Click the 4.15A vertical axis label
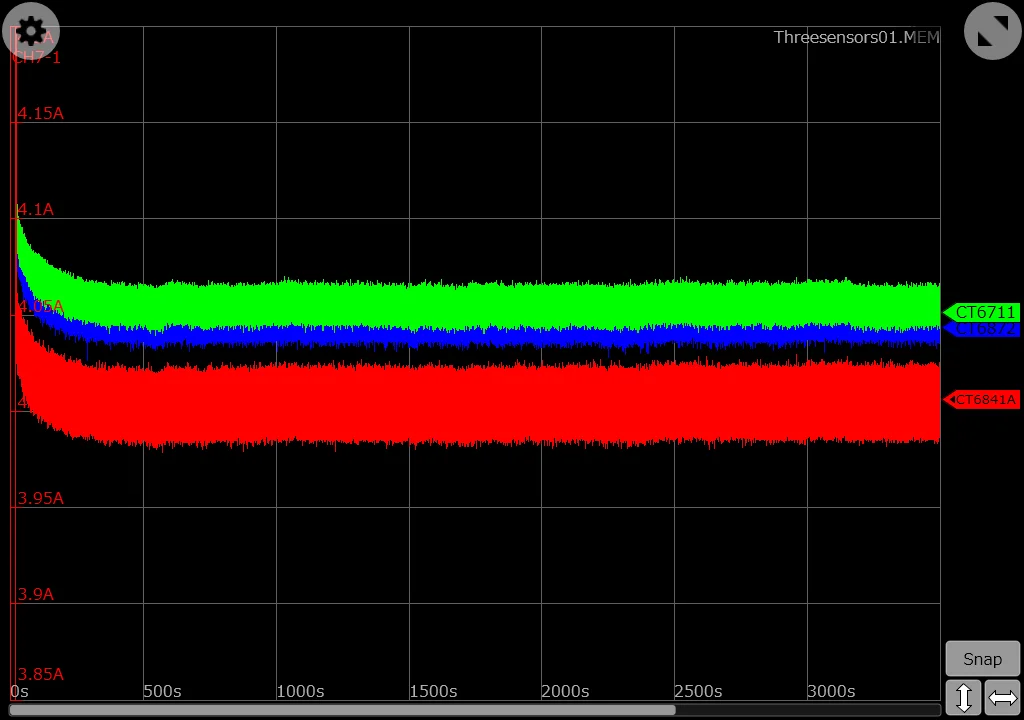 click(x=41, y=113)
